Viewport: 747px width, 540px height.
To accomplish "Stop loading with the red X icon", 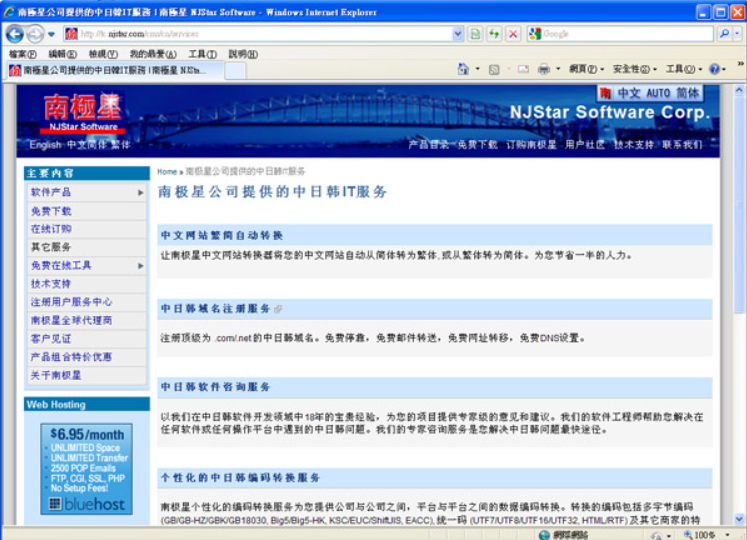I will [513, 34].
